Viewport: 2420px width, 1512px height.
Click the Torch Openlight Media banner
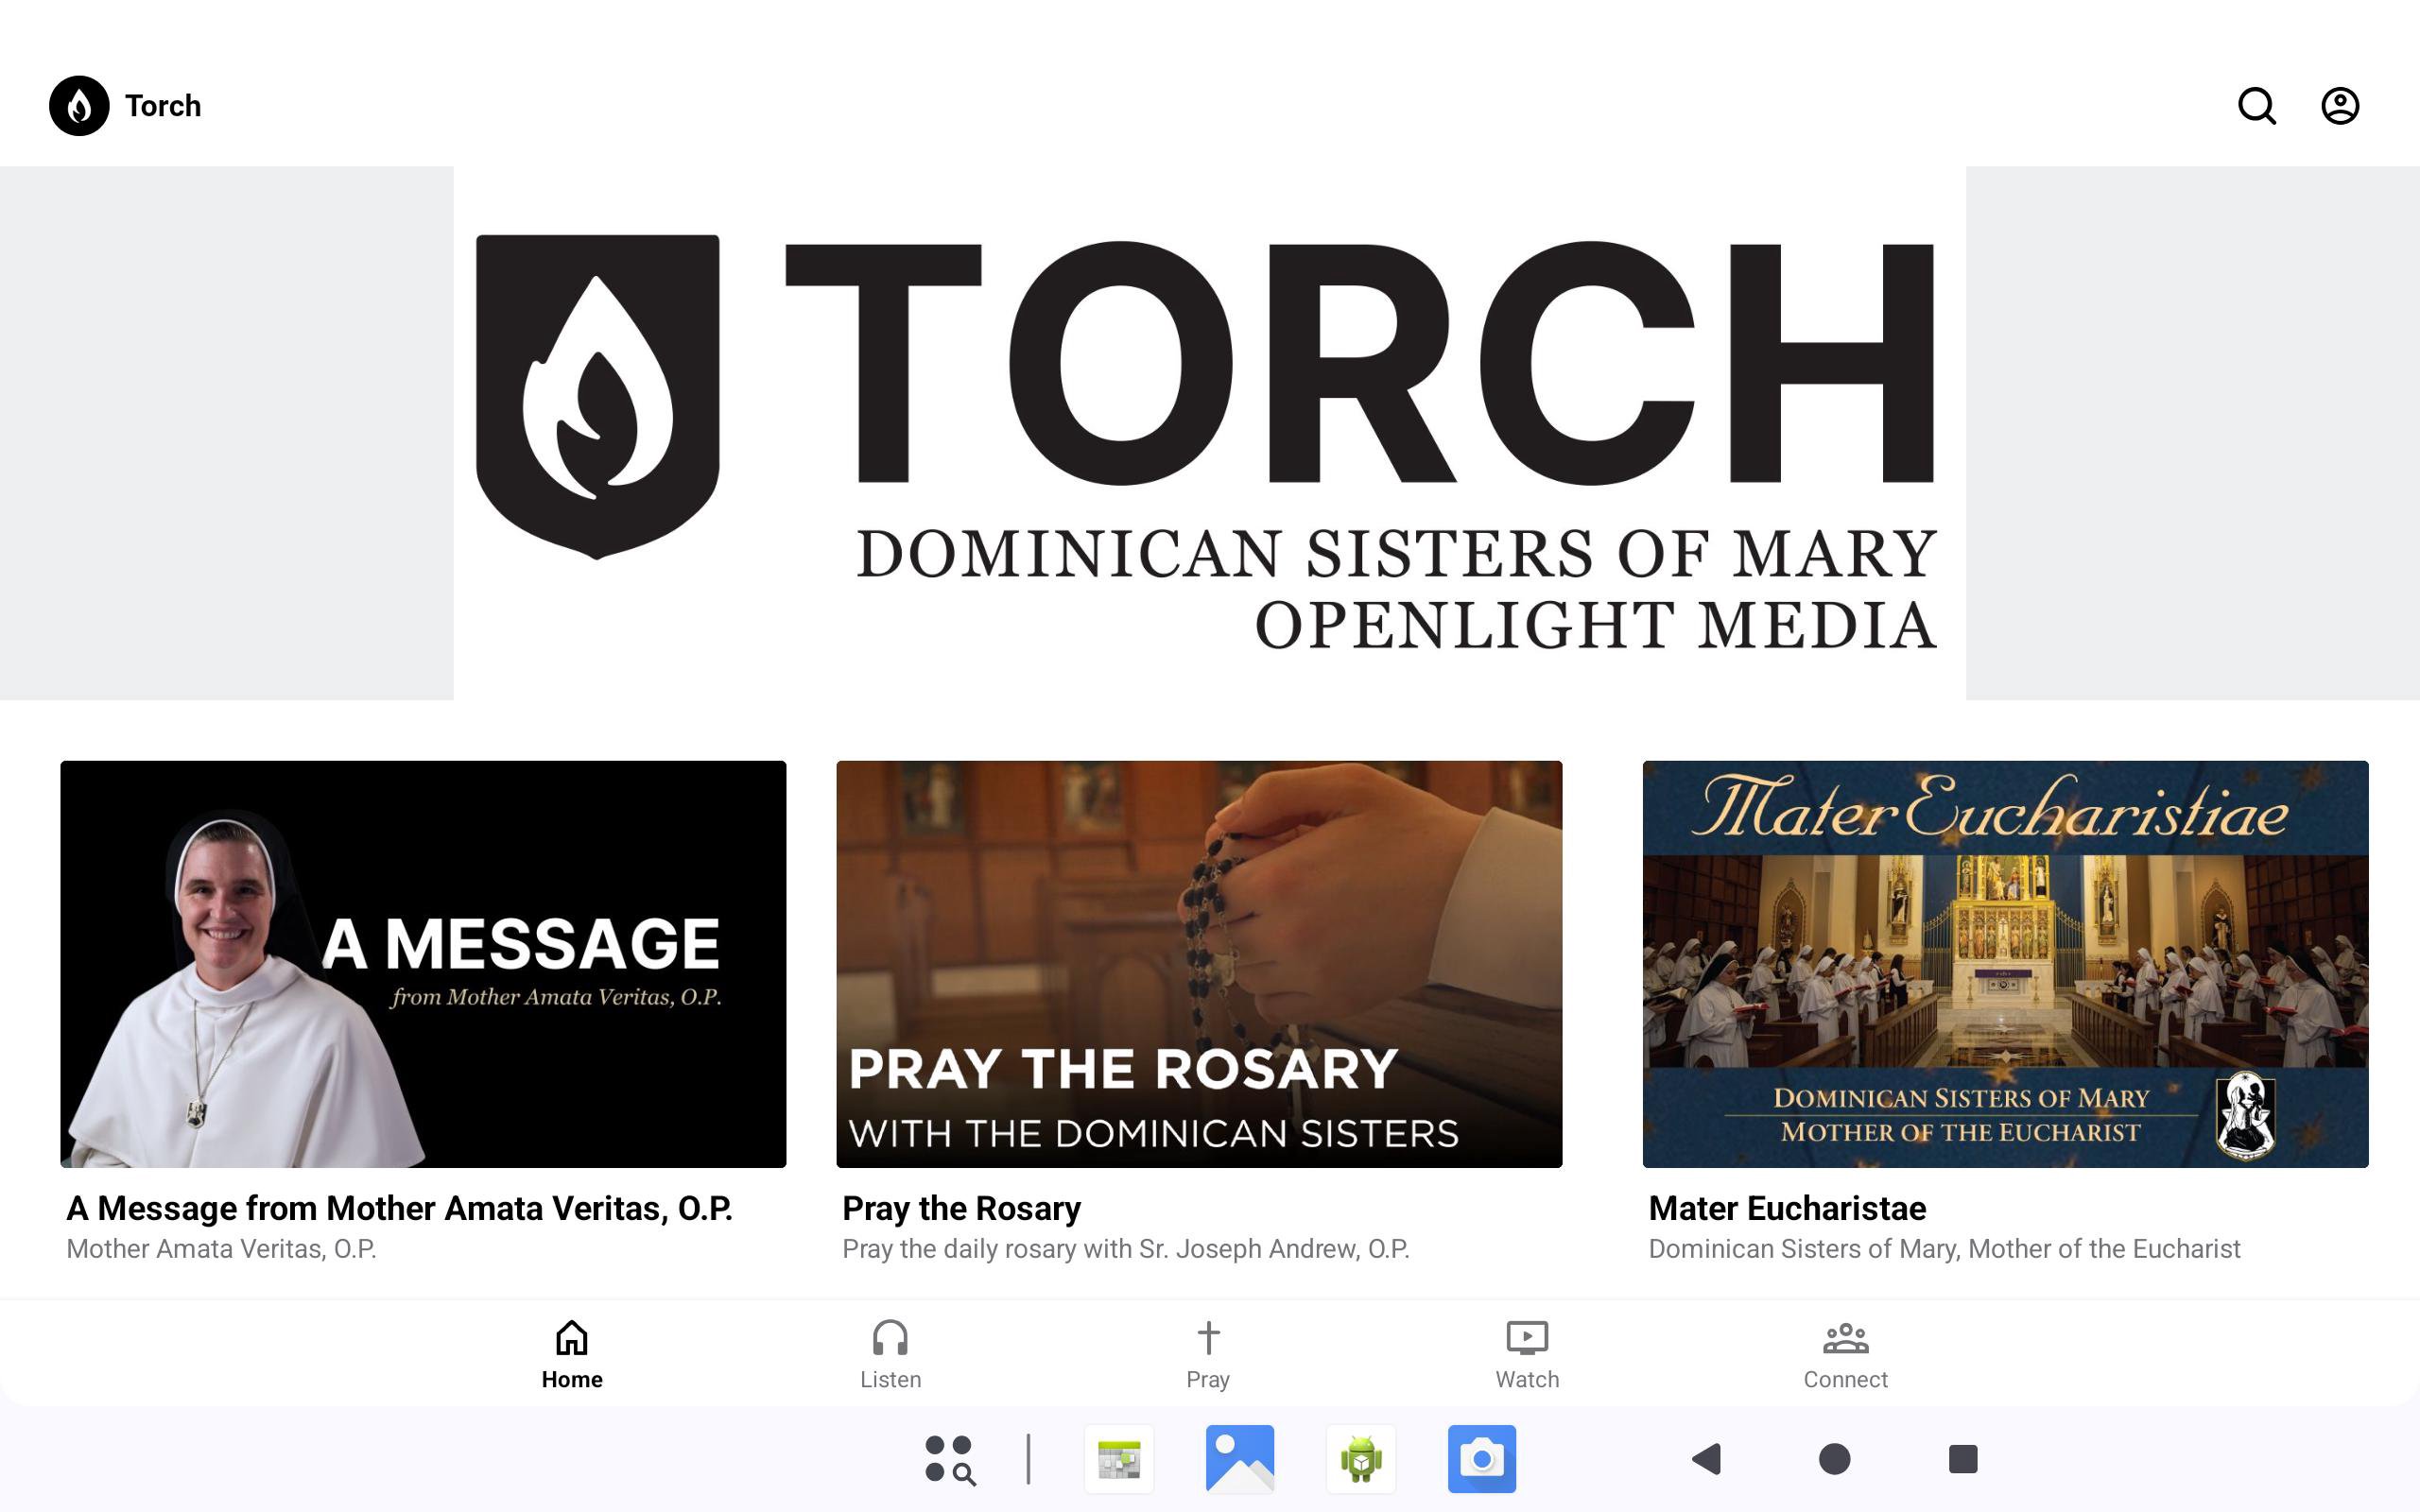click(x=1210, y=433)
